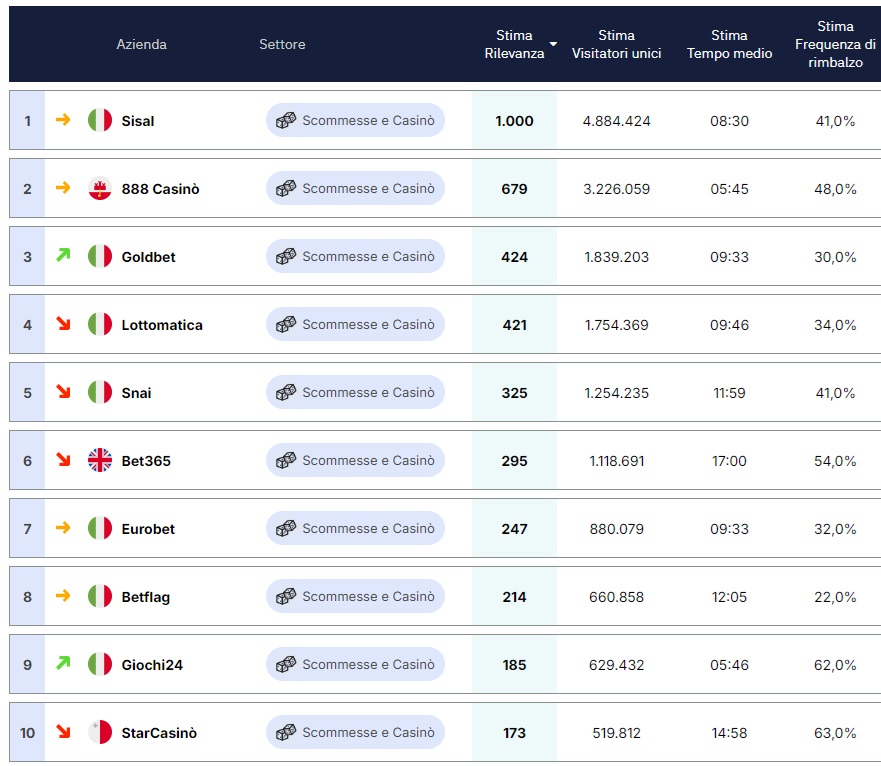Sort by Stima Visitatori unici column header

[x=616, y=44]
